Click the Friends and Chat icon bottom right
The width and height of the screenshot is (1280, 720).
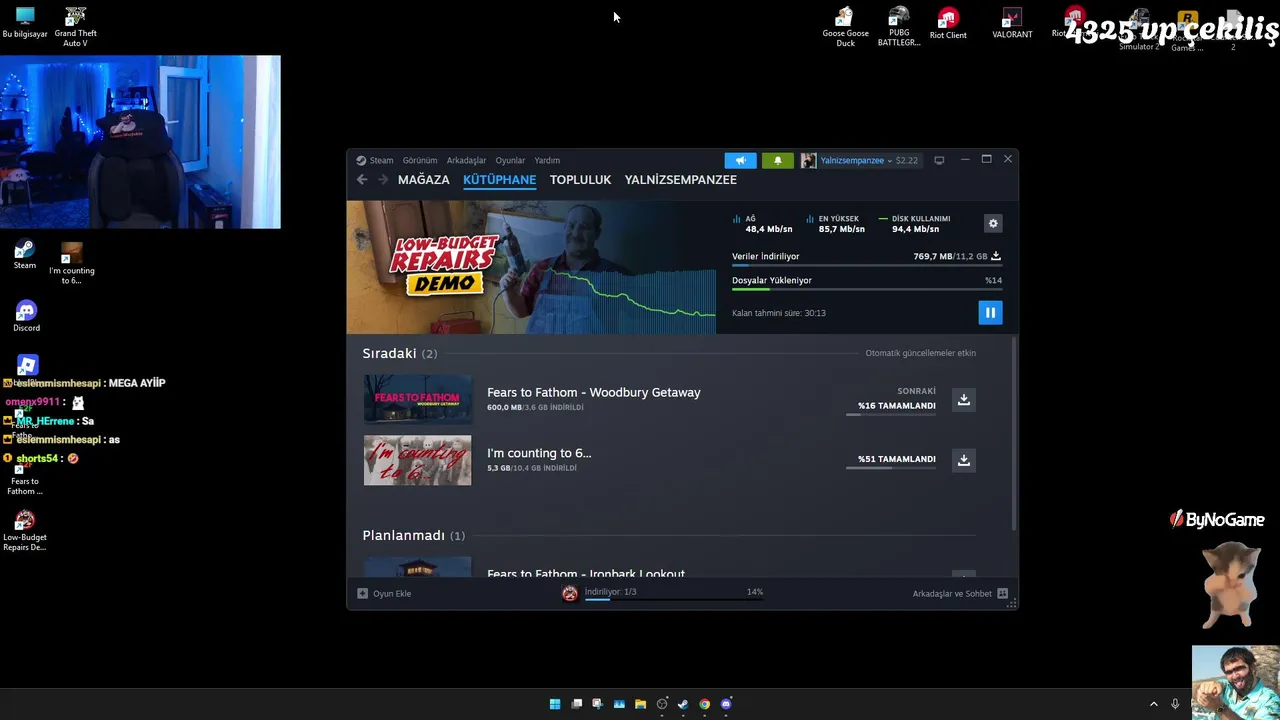coord(1003,593)
